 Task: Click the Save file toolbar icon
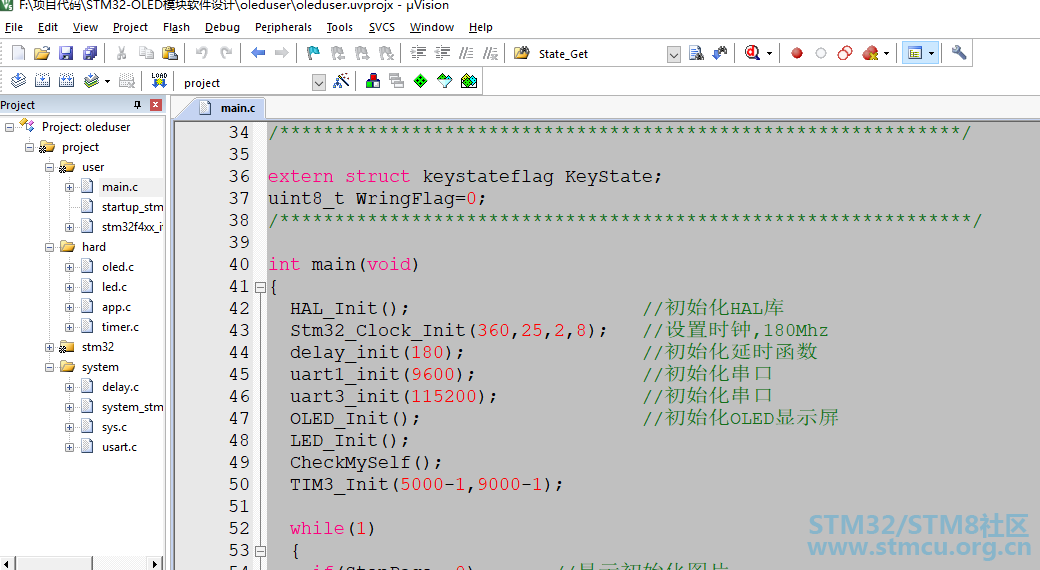click(66, 53)
